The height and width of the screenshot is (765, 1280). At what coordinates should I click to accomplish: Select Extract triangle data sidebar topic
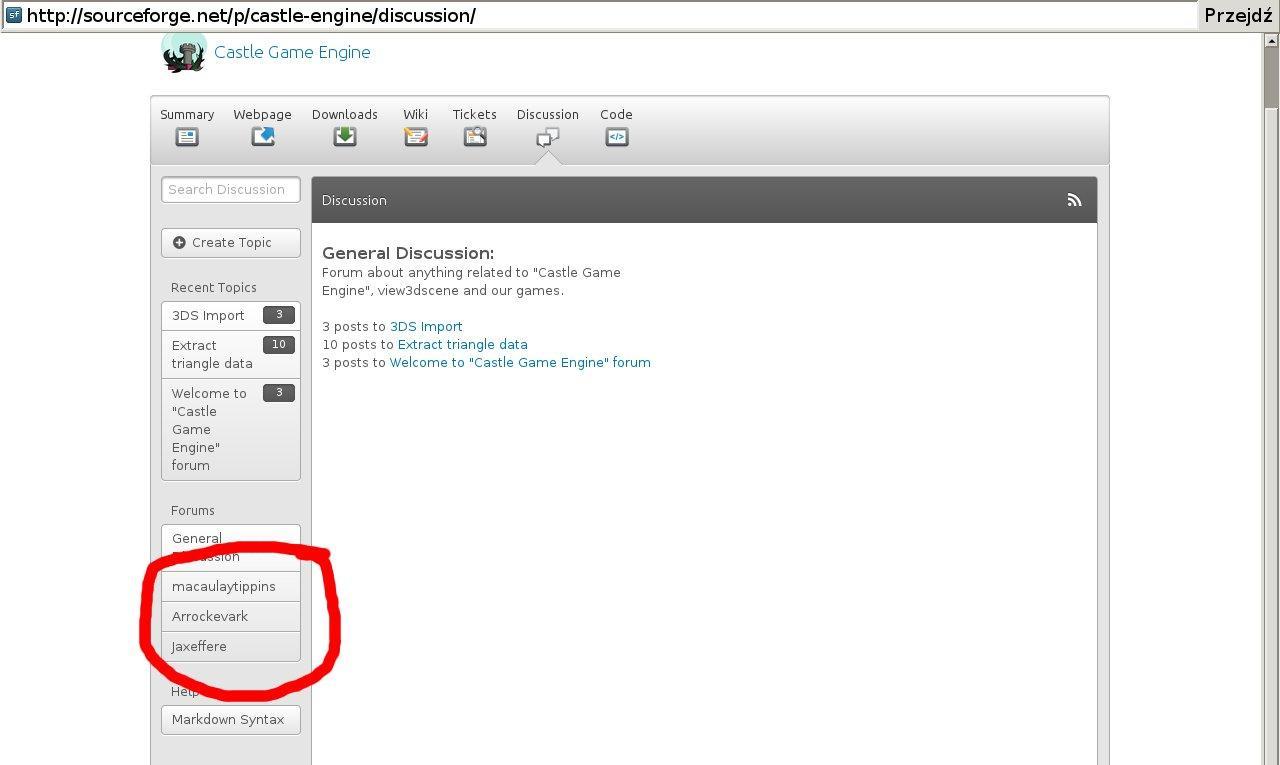(212, 354)
